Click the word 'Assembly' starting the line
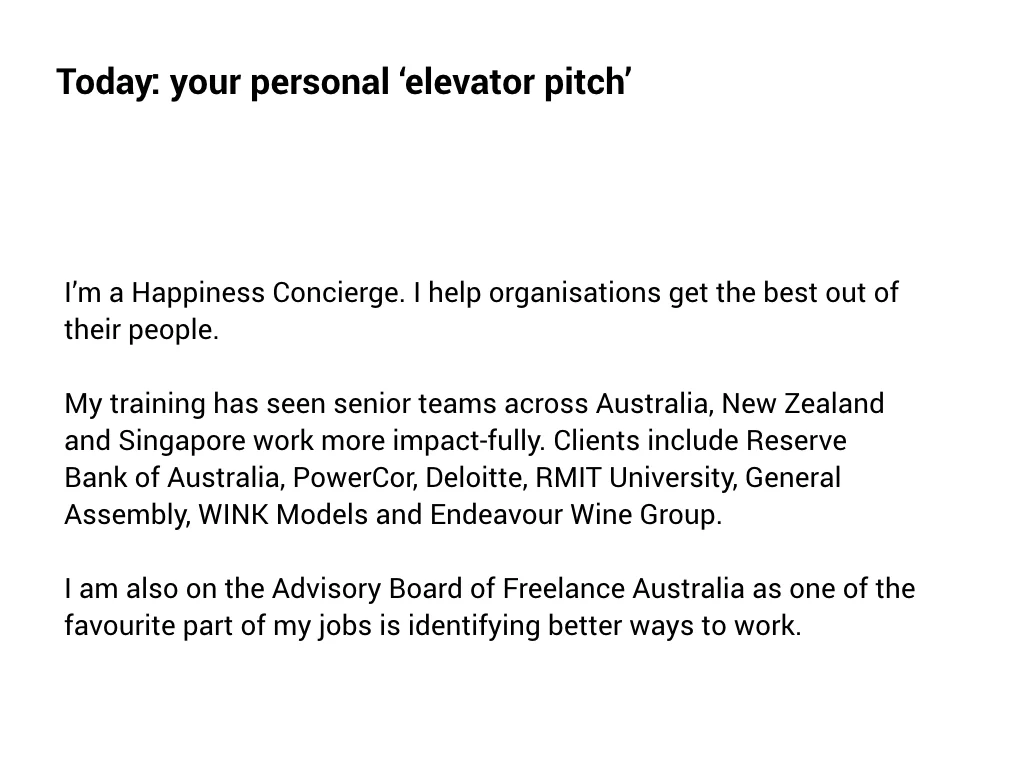1024x768 pixels. [x=125, y=515]
